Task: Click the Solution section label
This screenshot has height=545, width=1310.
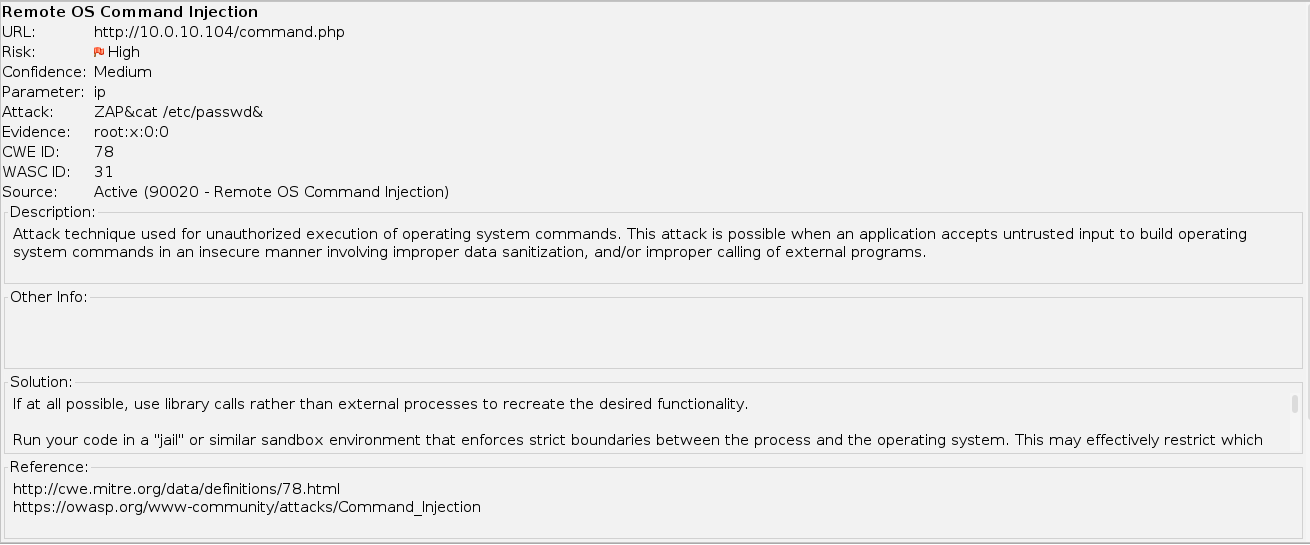Action: click(x=41, y=382)
